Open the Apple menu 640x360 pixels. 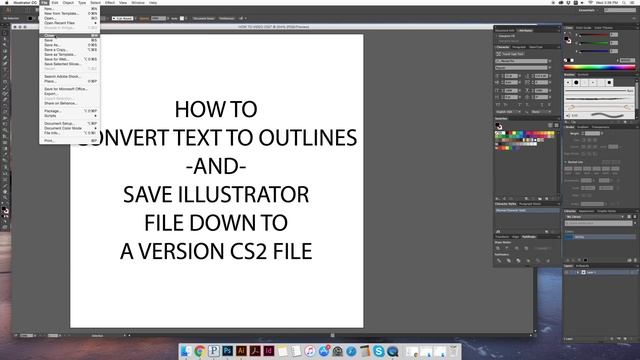7,2
